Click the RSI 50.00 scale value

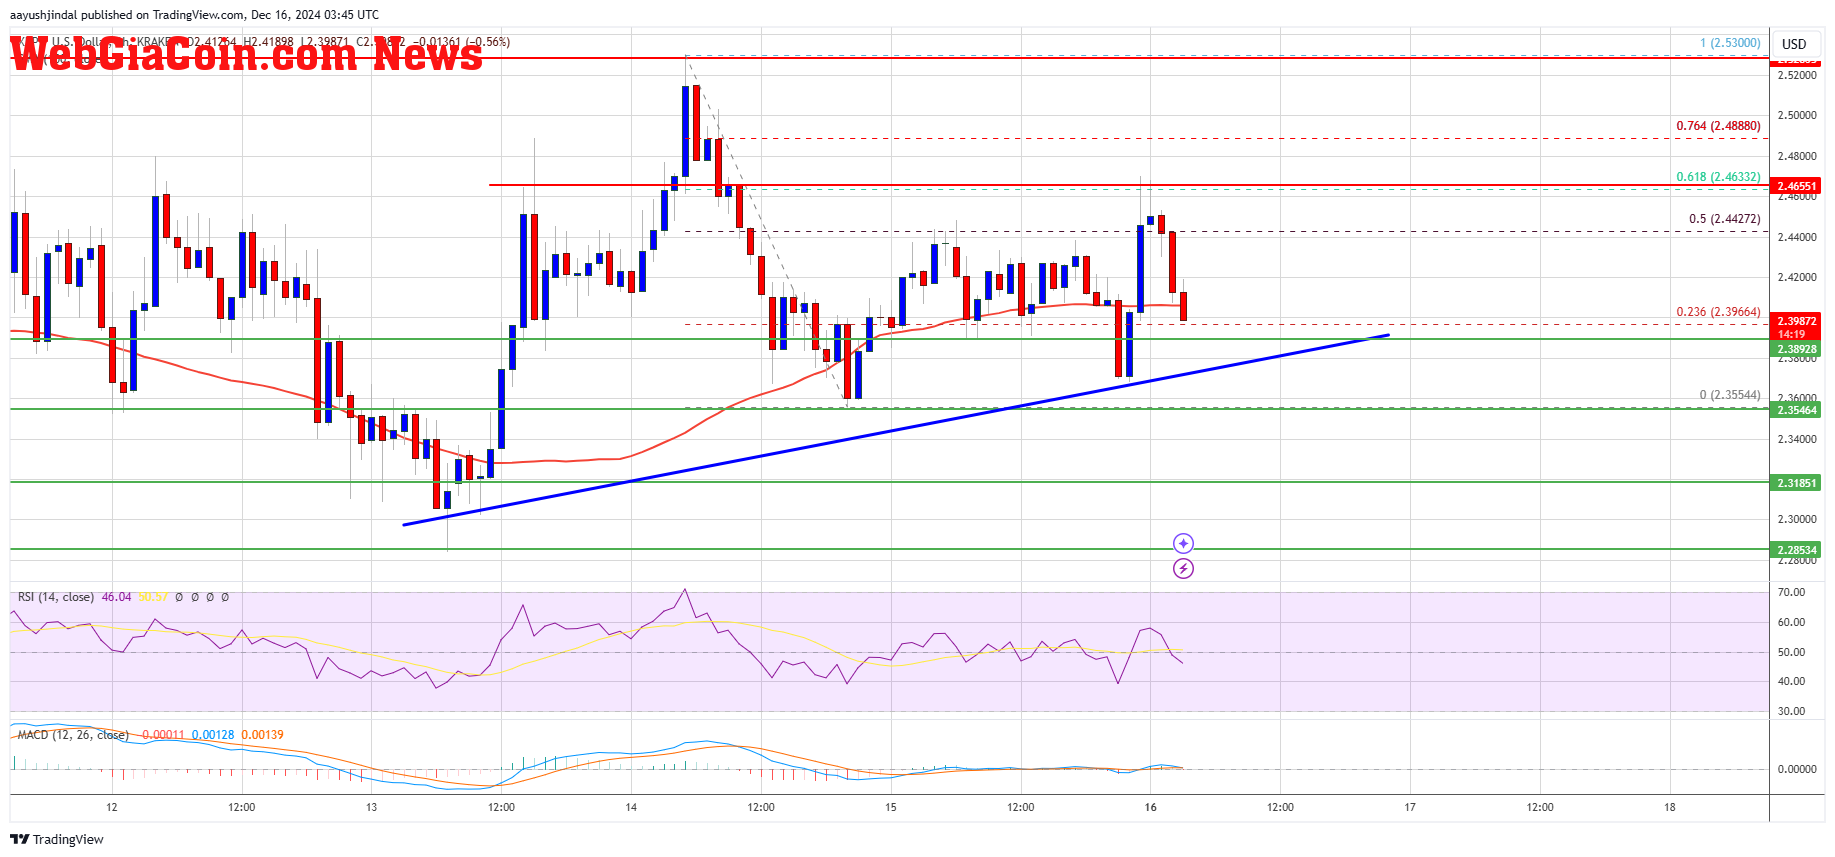point(1792,652)
